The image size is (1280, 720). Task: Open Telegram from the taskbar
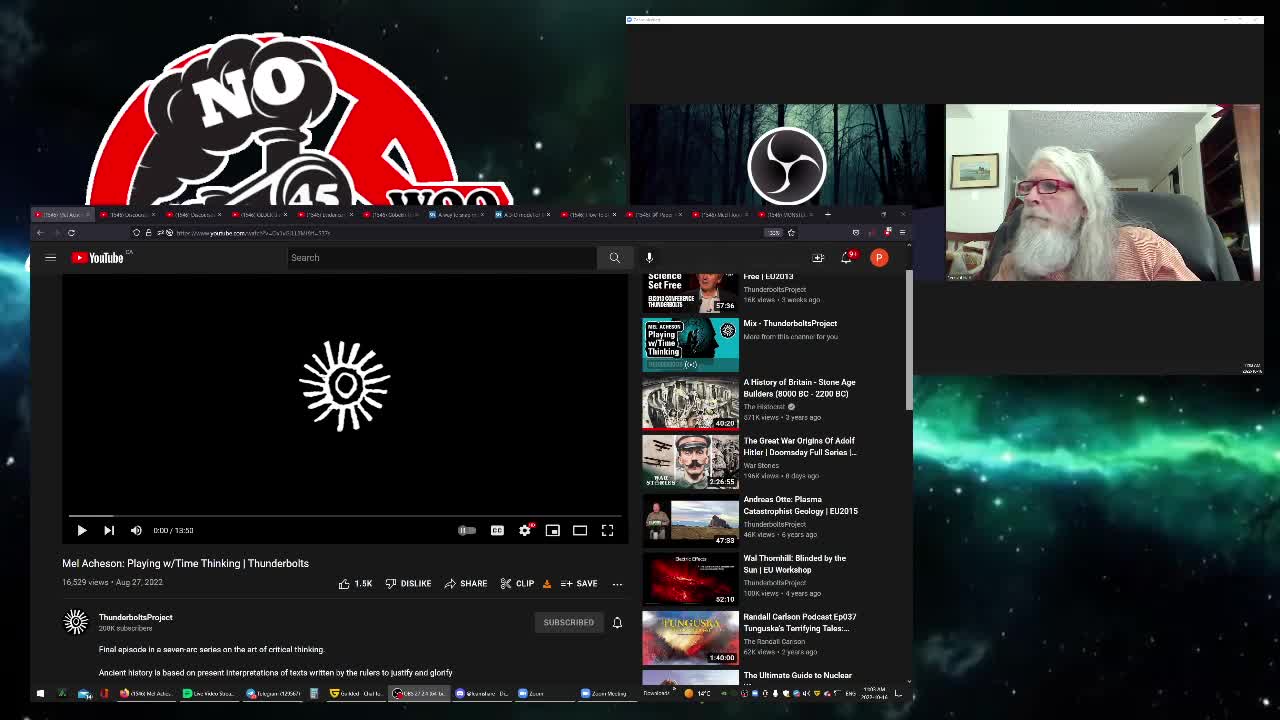[x=274, y=693]
